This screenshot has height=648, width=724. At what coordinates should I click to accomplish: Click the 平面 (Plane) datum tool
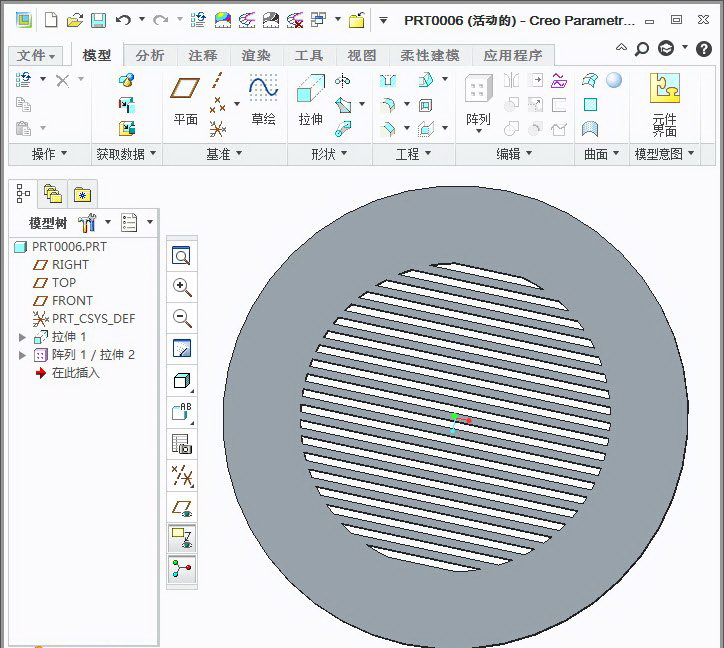185,101
